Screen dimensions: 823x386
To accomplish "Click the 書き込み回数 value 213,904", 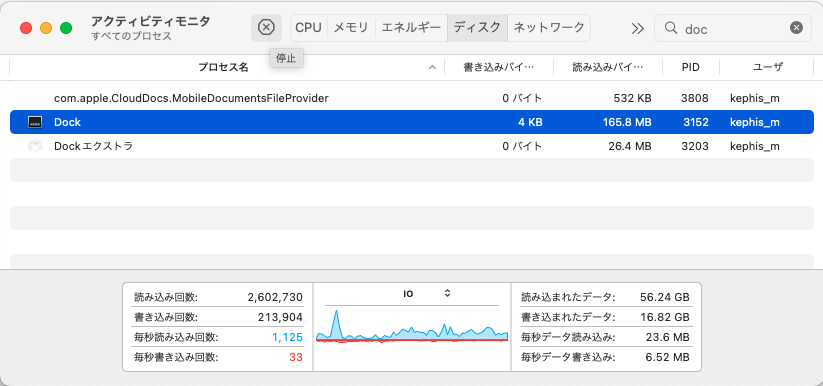I will (x=280, y=317).
